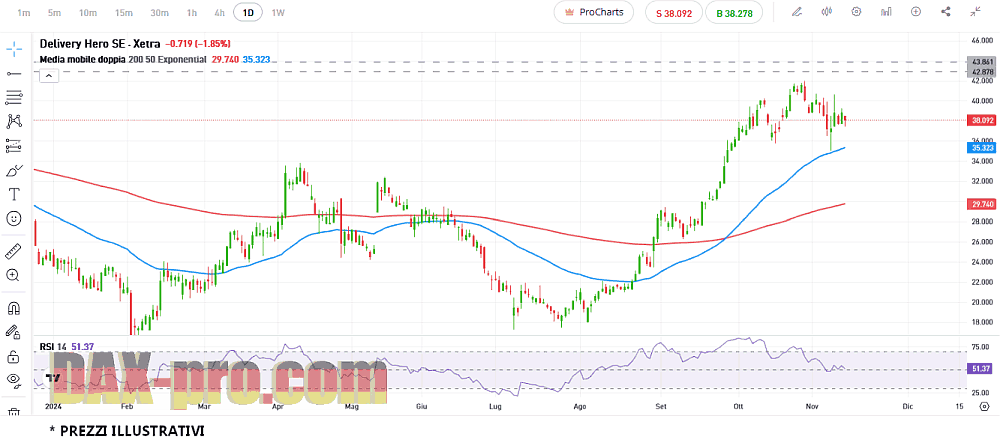
Task: Click the blue 35.323 EMA price label
Action: click(982, 148)
